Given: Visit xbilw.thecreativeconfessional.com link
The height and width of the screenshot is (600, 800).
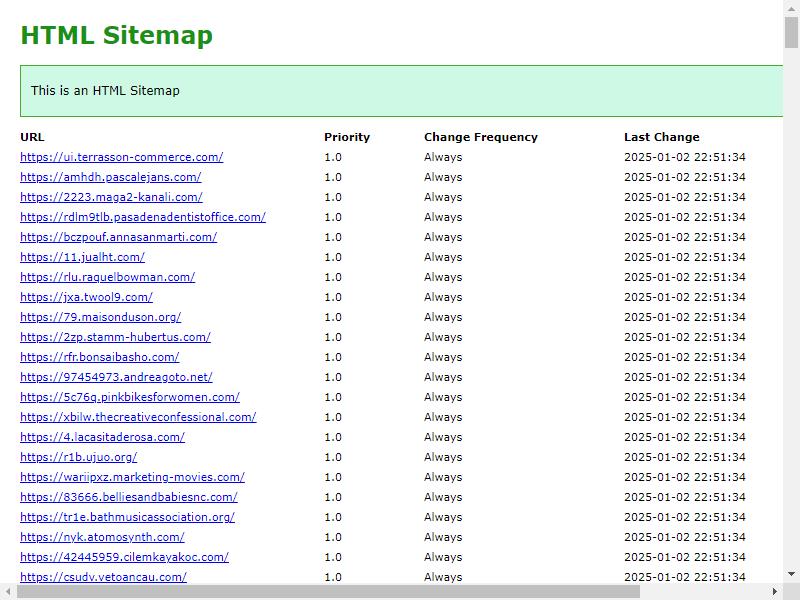Looking at the screenshot, I should [x=138, y=417].
